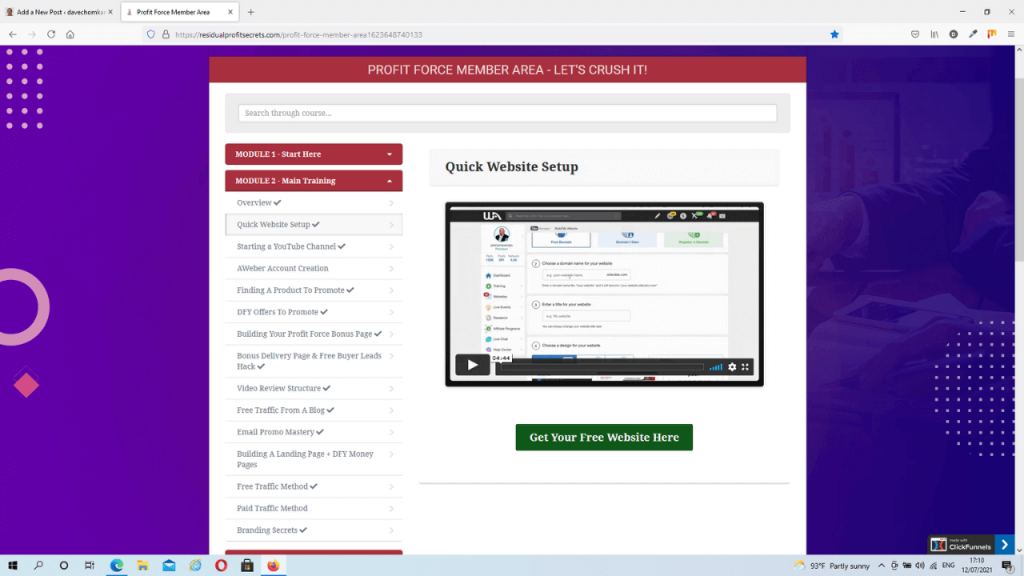Adjust the video volume bars
Viewport: 1024px width, 576px height.
tap(716, 367)
